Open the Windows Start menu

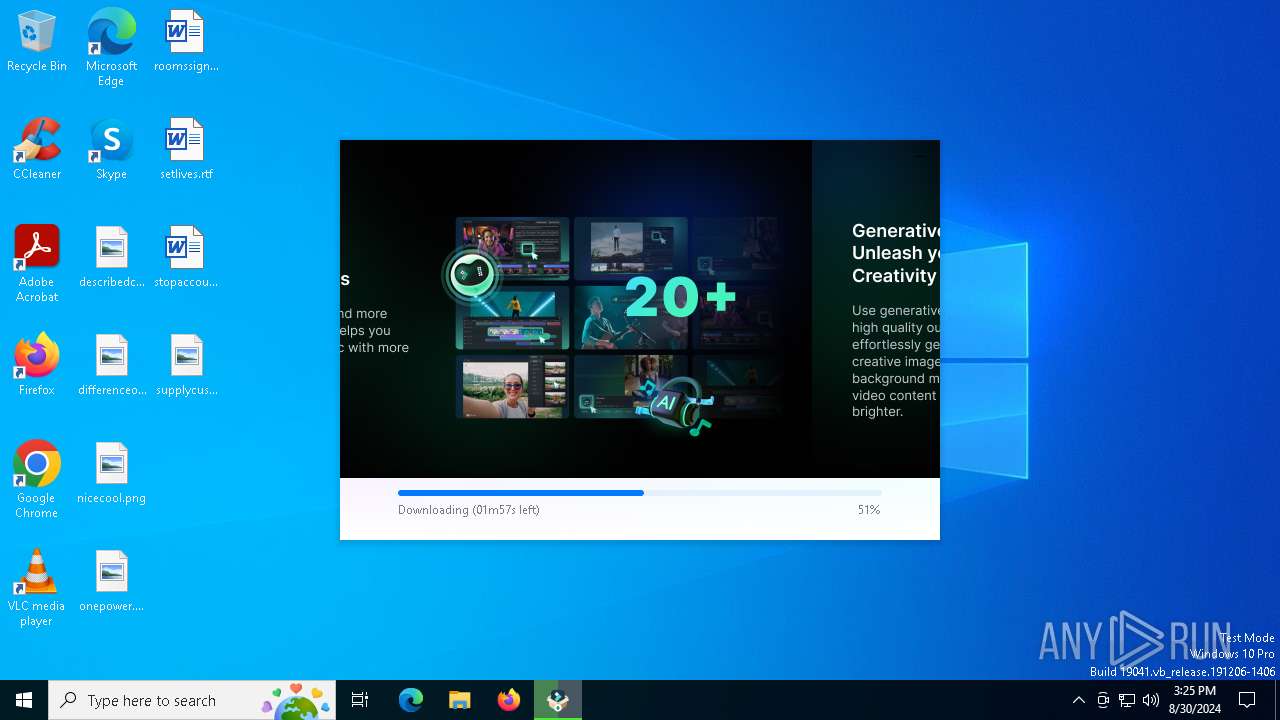click(x=24, y=700)
